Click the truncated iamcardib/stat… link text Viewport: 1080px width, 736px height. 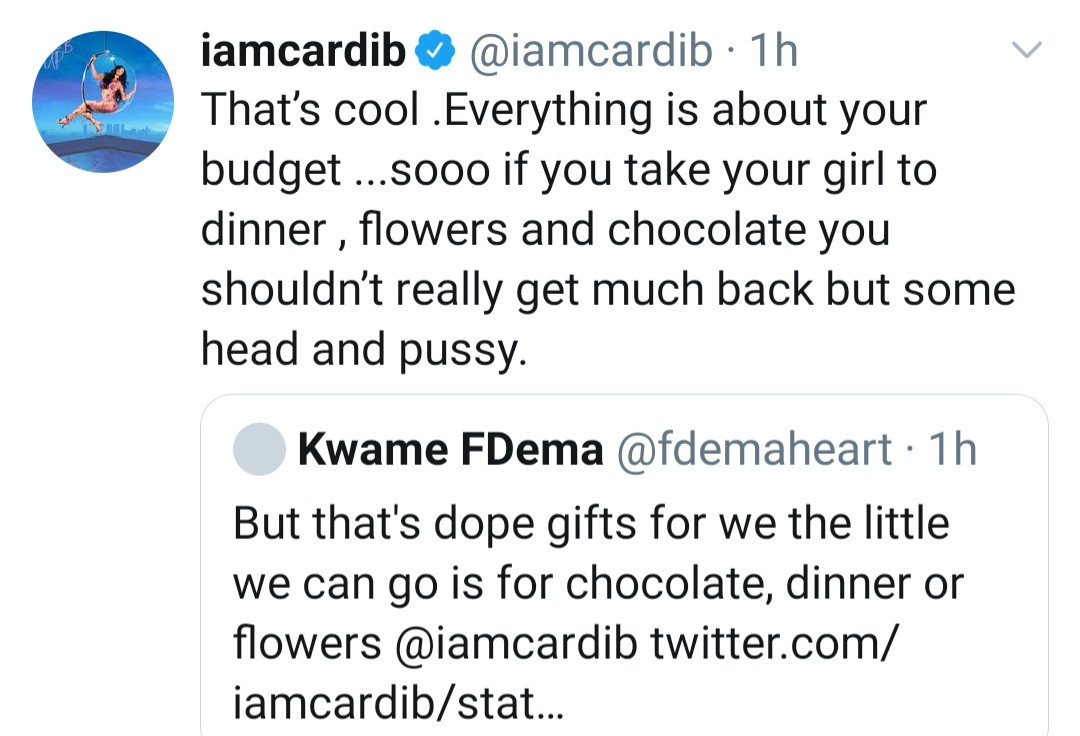(x=398, y=703)
